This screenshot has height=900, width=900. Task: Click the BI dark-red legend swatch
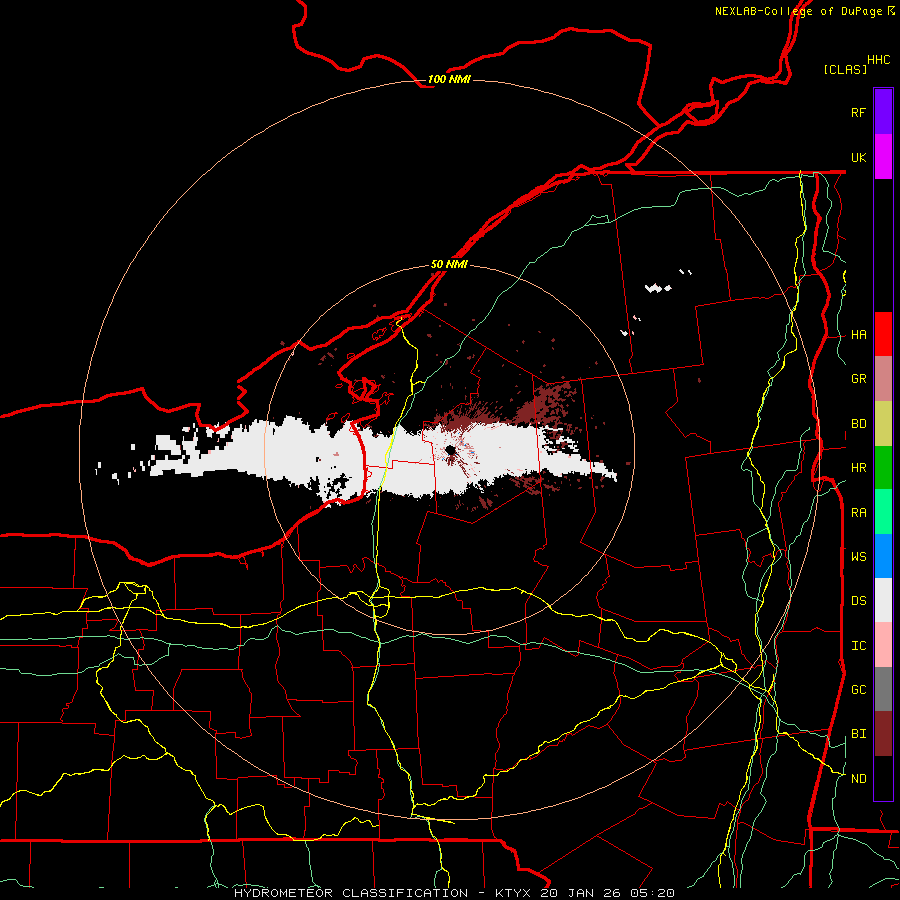coord(883,734)
